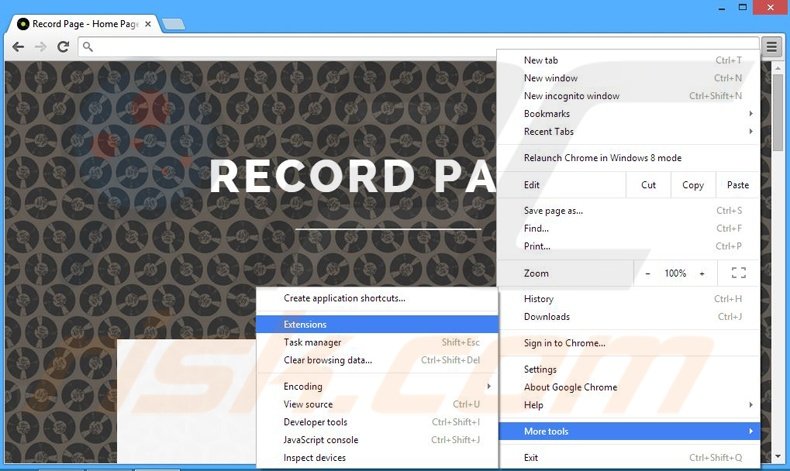The image size is (790, 471).
Task: Select Find... in the menu
Action: point(628,228)
